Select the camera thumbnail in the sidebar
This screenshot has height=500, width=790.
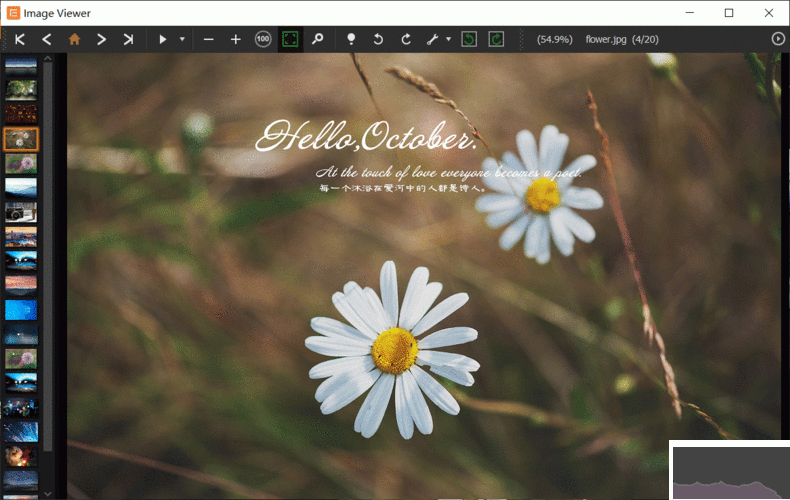(x=21, y=212)
